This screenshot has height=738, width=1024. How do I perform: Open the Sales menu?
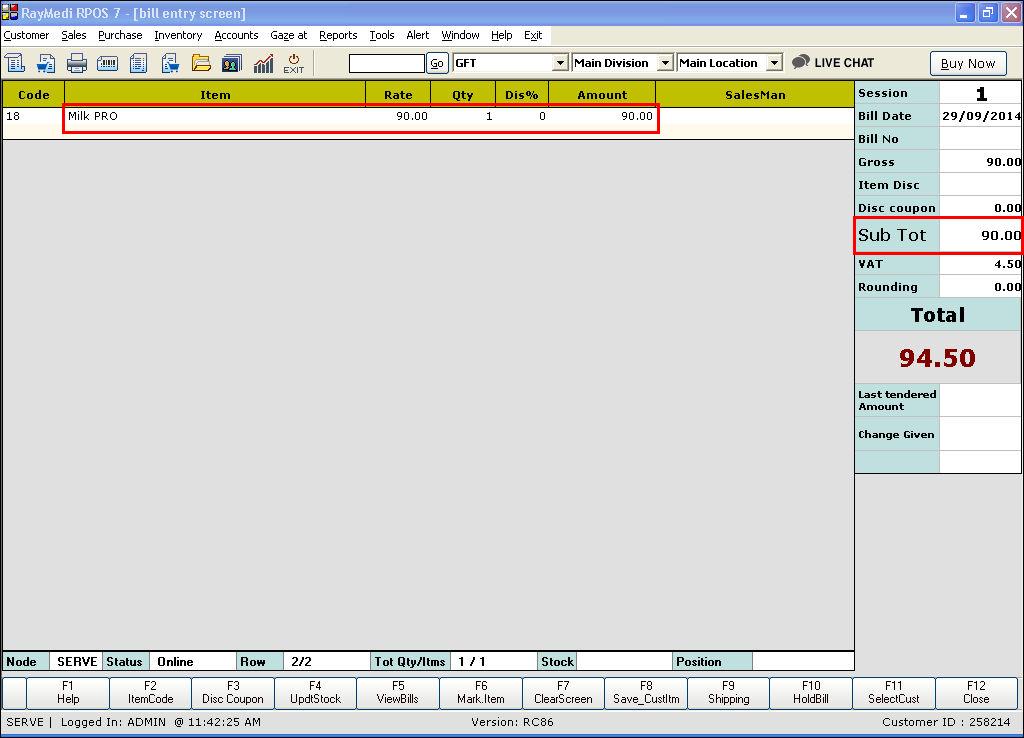click(x=74, y=35)
